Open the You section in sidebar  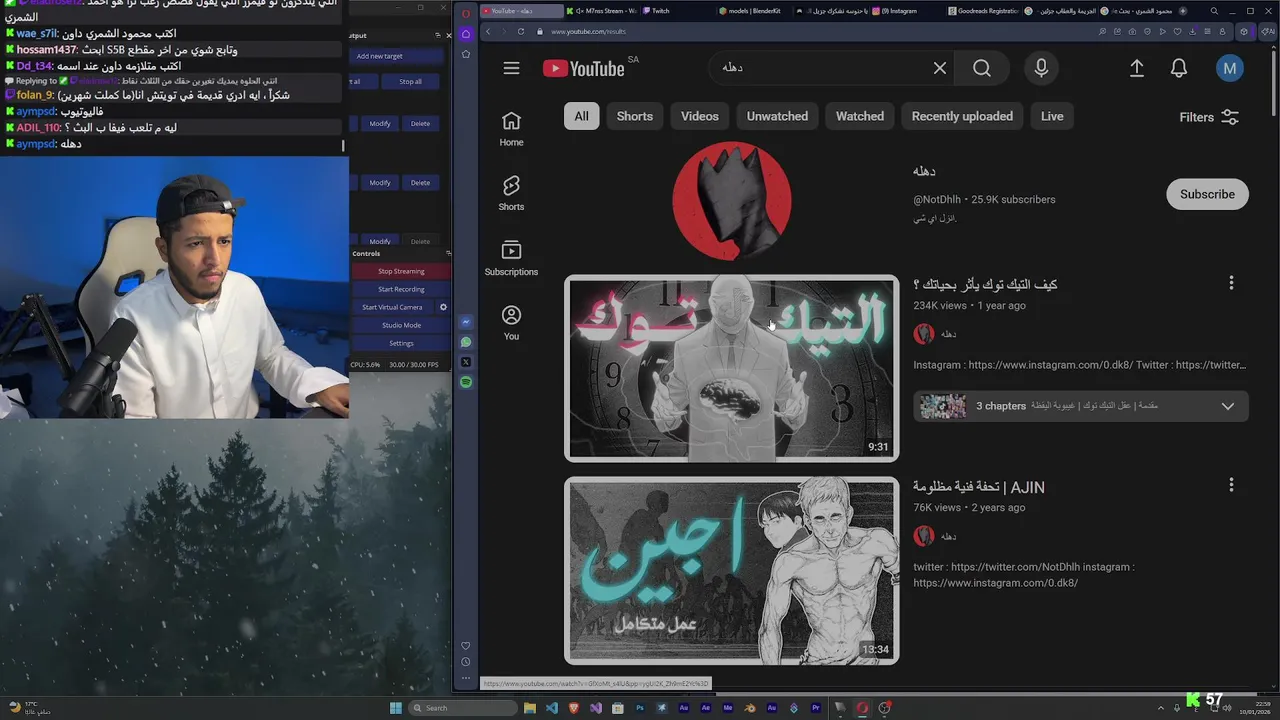pyautogui.click(x=511, y=323)
